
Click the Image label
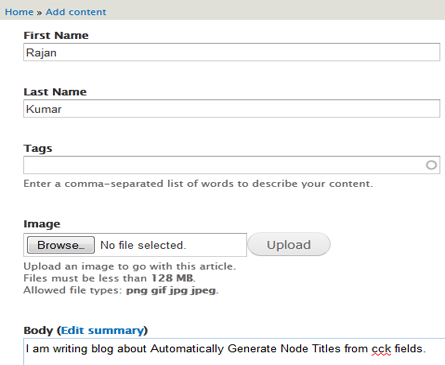[42, 224]
